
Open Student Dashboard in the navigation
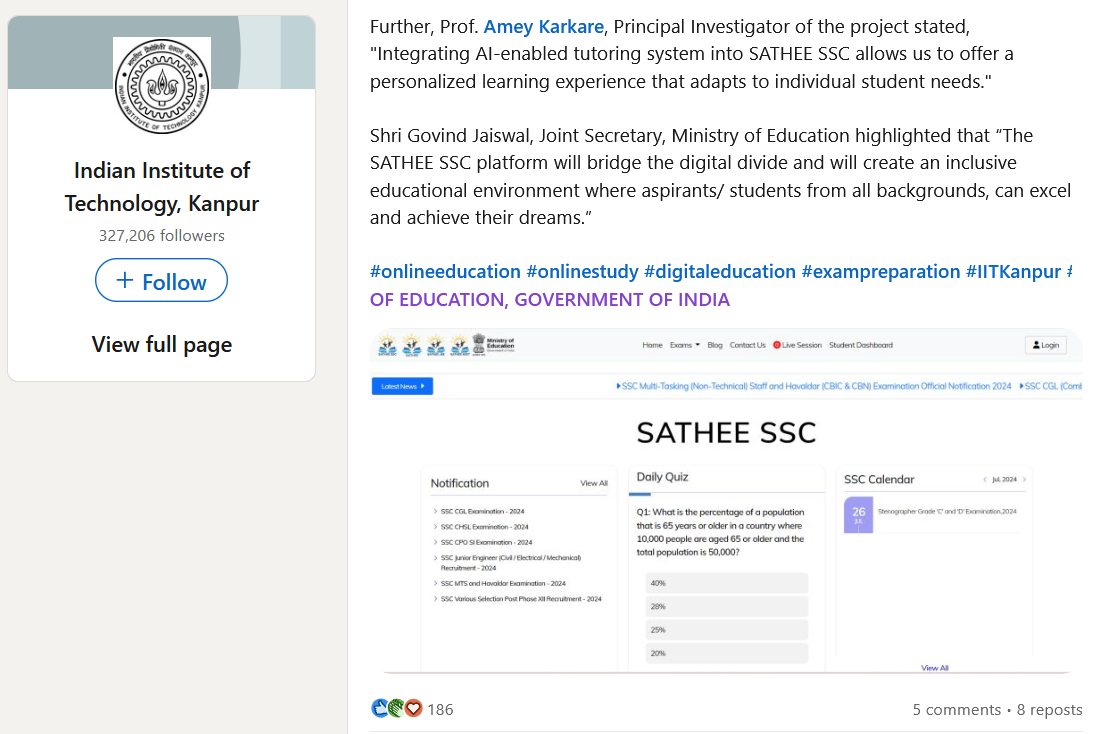coord(861,345)
